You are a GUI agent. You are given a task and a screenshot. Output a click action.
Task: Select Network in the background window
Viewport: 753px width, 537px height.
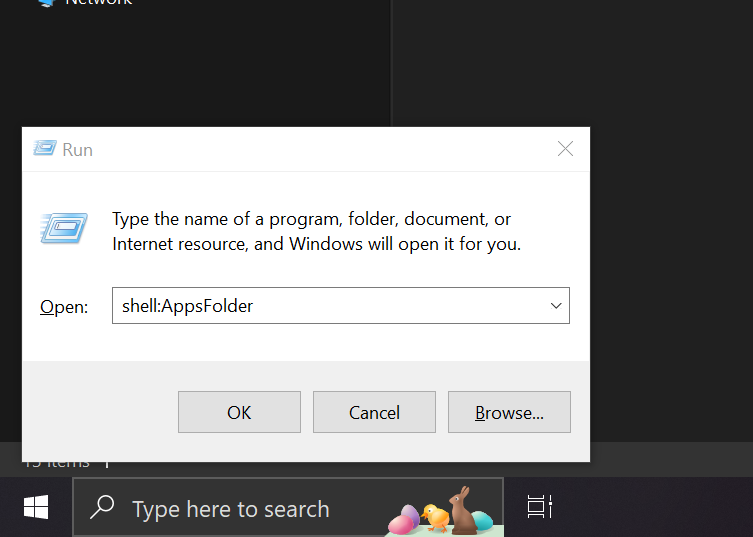[x=98, y=3]
